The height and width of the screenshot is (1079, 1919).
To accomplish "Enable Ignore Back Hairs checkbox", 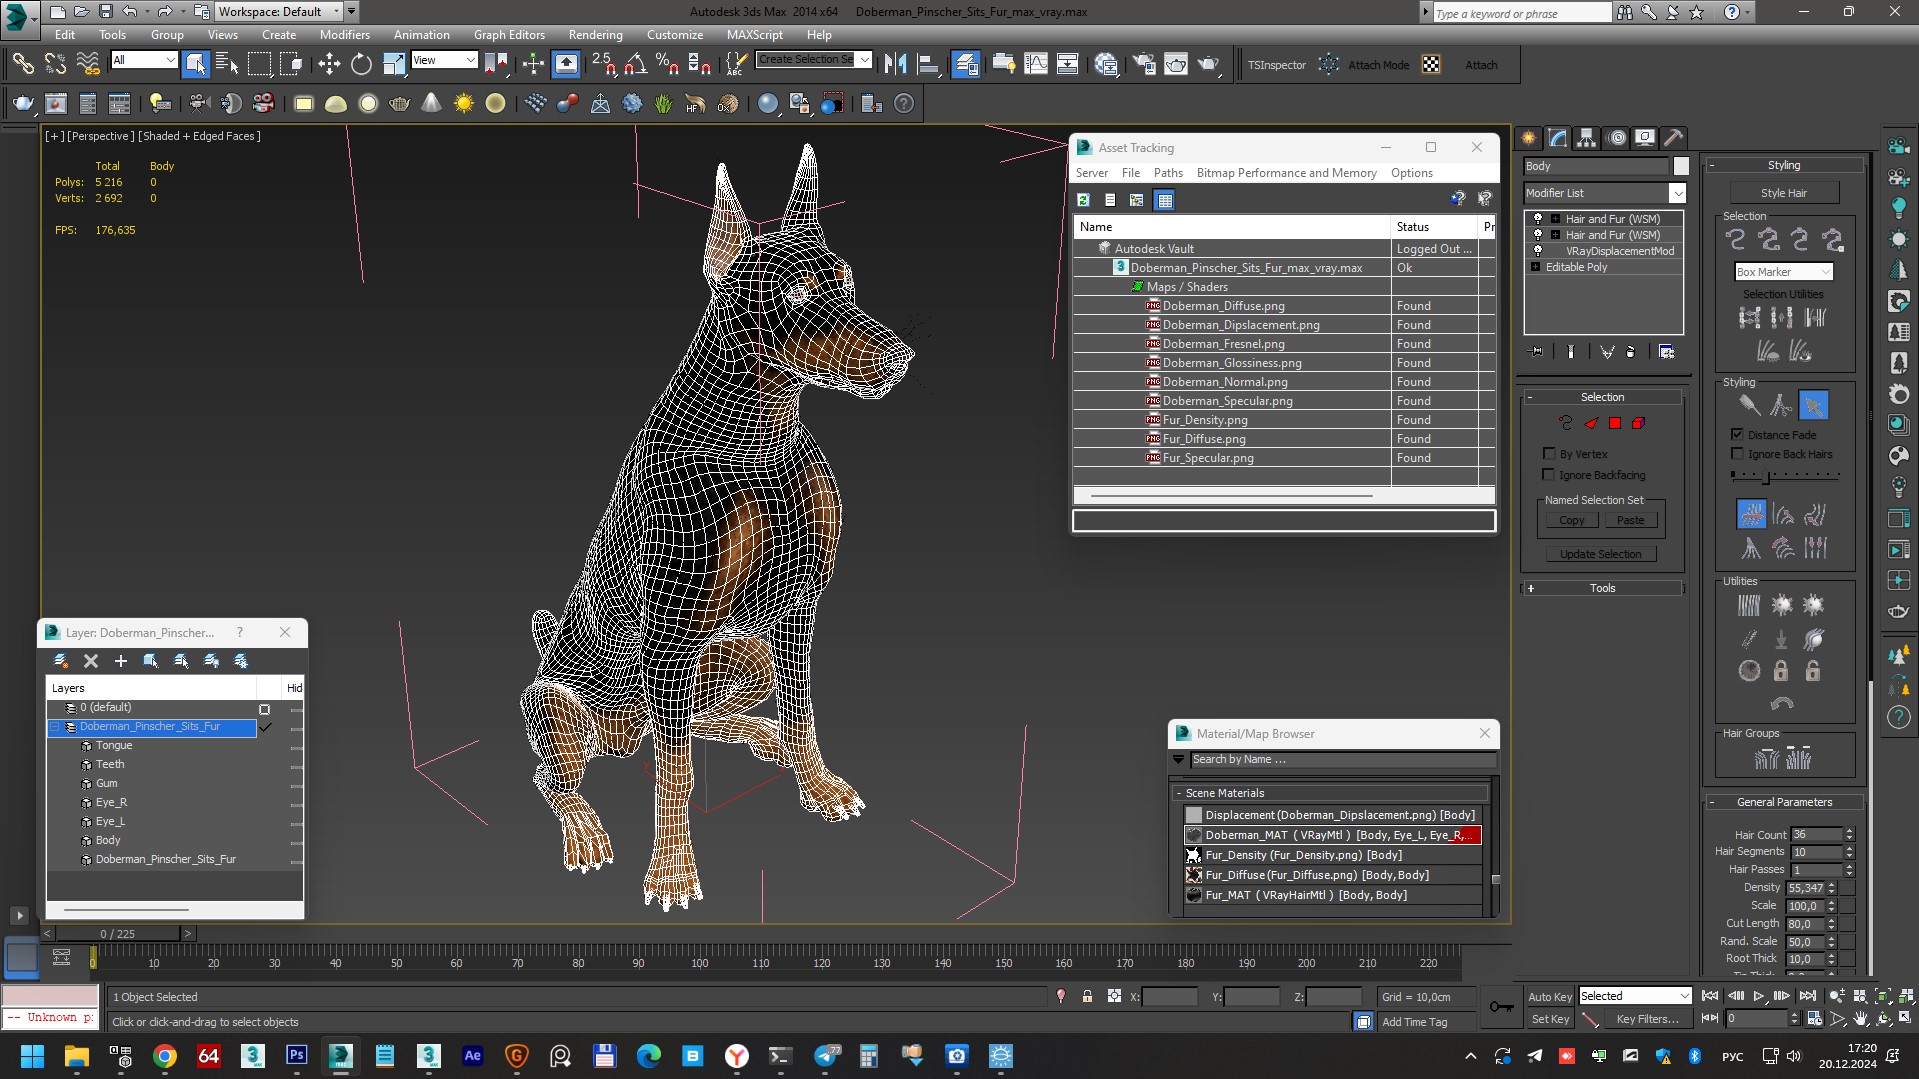I will (x=1737, y=454).
